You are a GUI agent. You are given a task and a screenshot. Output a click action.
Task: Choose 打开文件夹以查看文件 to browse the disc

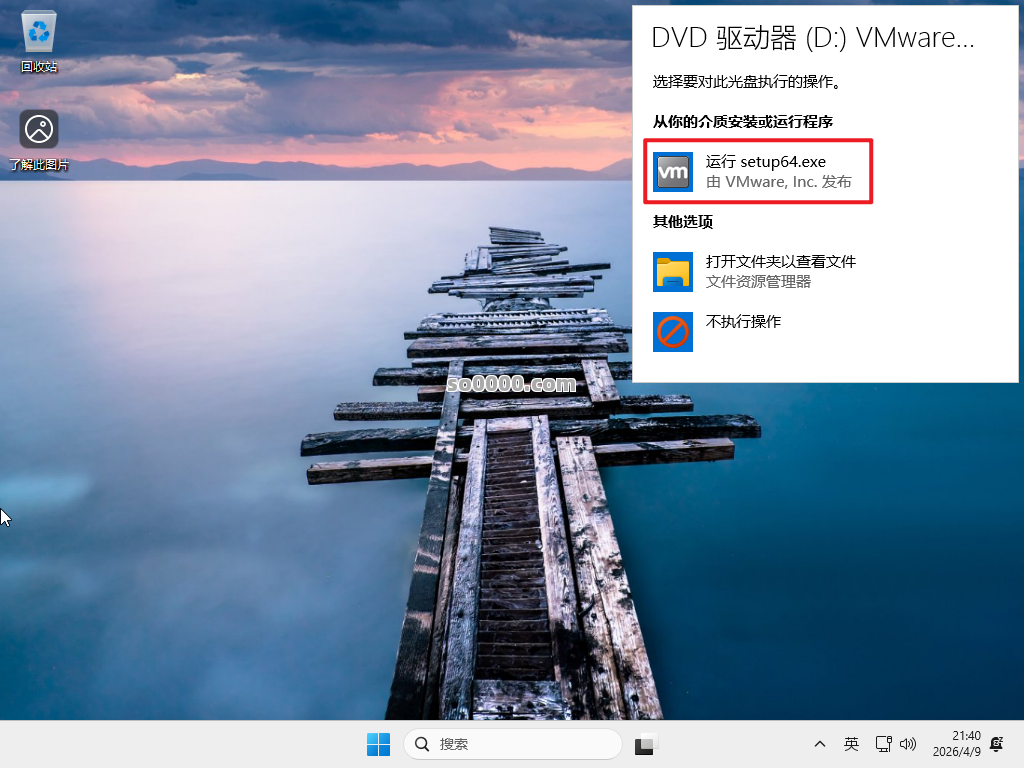[782, 261]
